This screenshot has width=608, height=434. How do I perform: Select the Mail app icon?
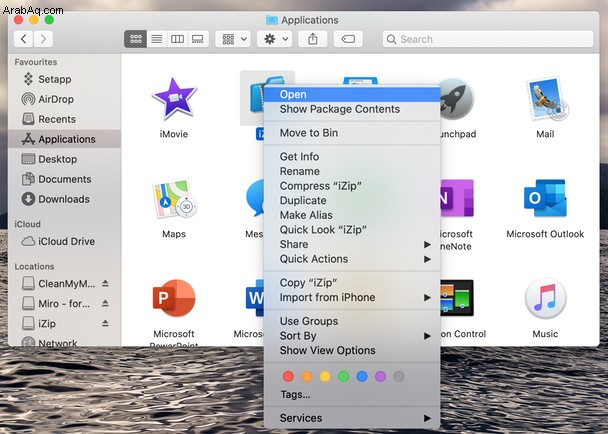click(545, 99)
